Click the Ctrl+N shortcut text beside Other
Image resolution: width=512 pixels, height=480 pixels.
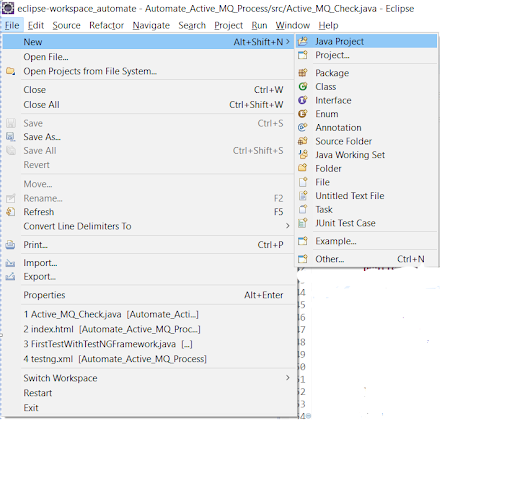(x=411, y=259)
